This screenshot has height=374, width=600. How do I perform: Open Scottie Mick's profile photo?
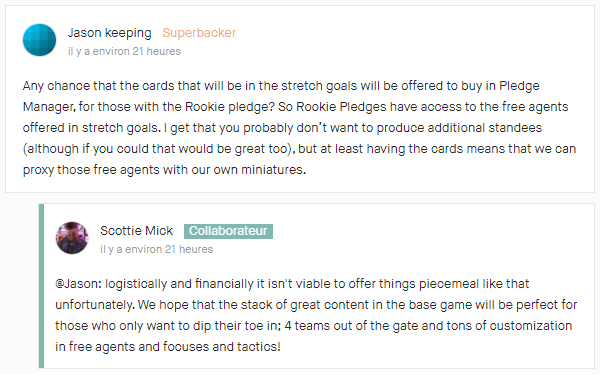pos(72,238)
